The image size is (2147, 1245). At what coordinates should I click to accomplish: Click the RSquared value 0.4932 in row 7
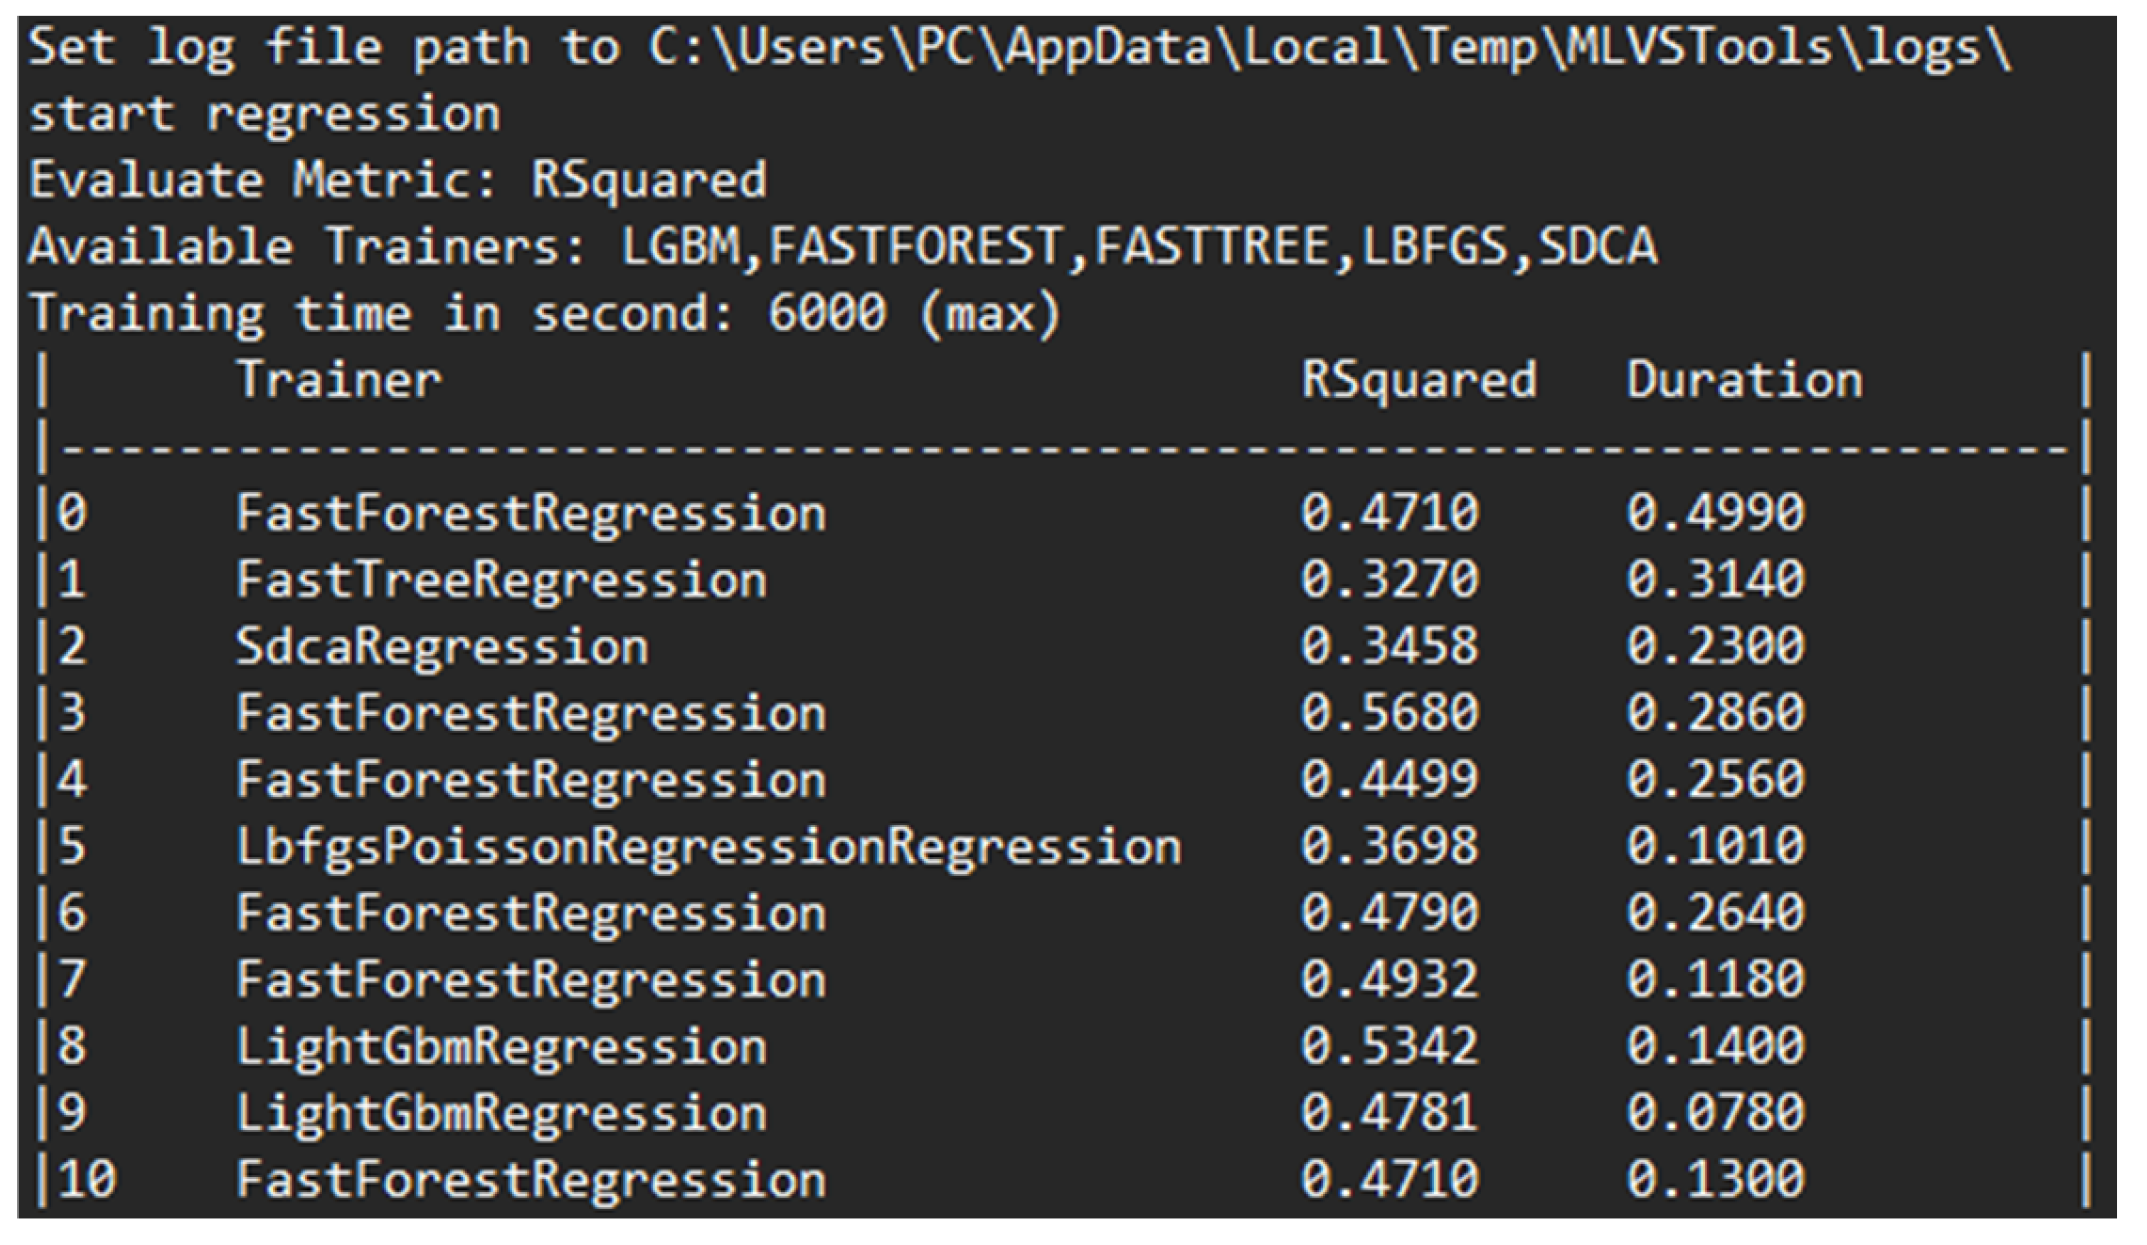pos(1389,980)
